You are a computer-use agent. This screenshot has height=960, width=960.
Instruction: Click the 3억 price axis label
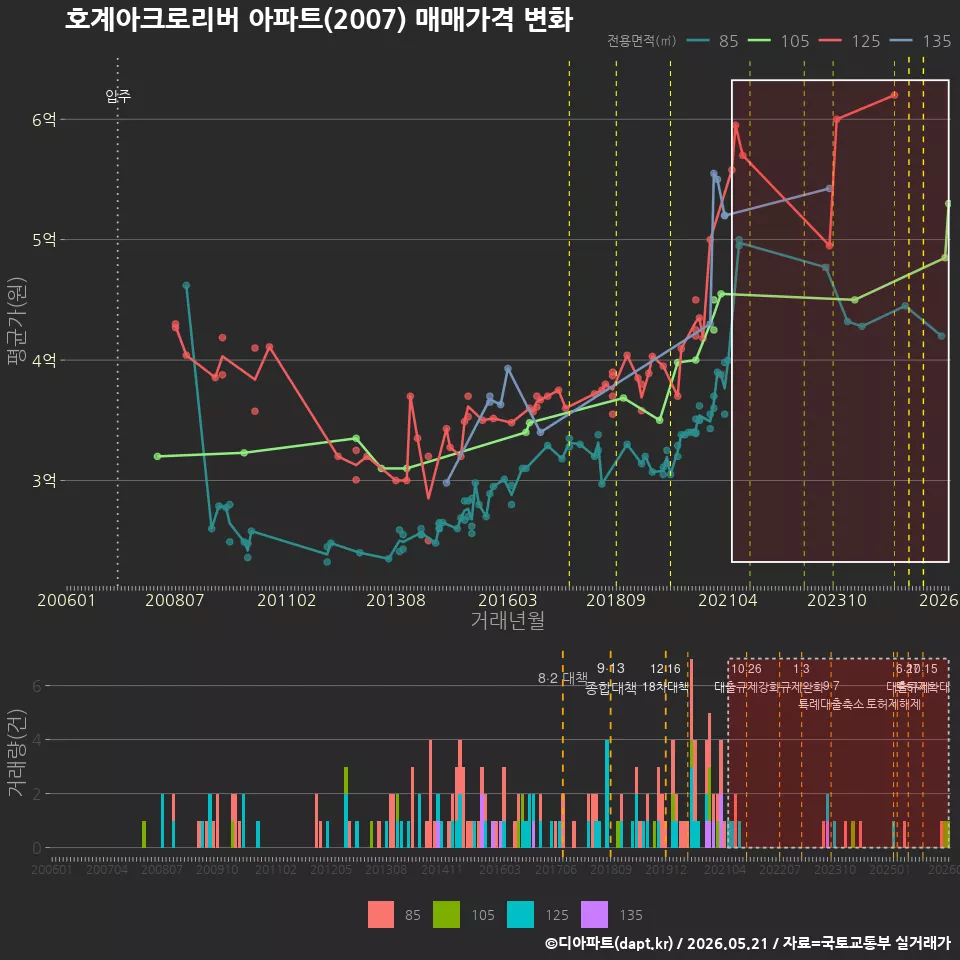click(44, 481)
